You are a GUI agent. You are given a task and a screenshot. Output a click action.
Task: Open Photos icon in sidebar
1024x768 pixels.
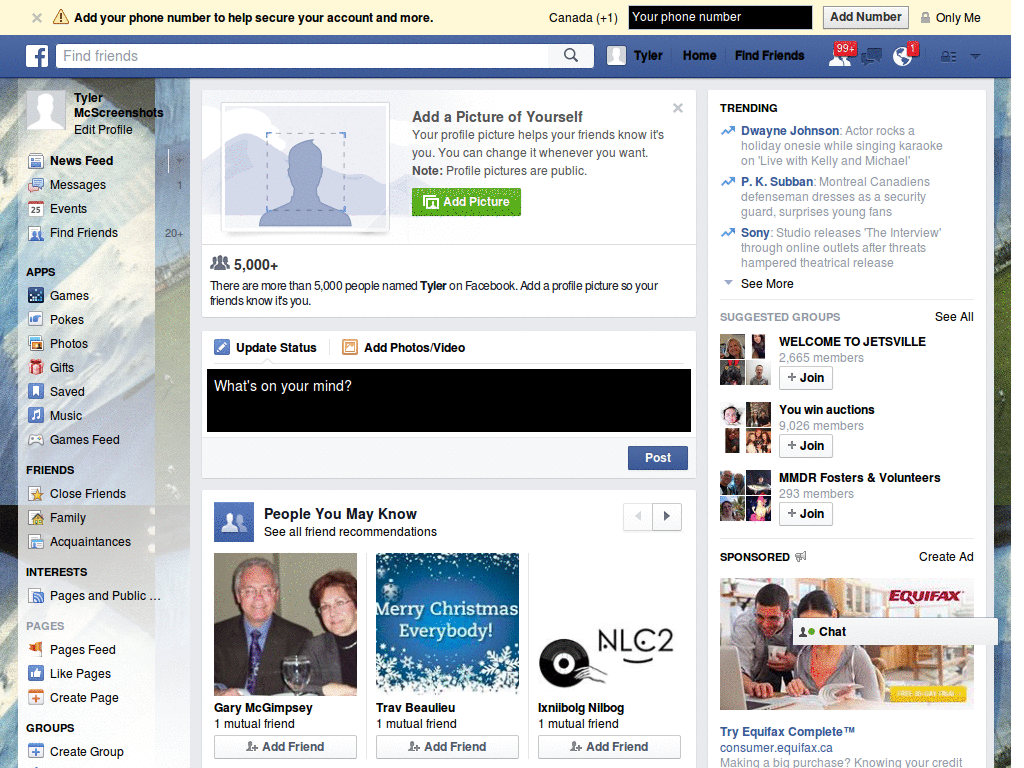[36, 344]
